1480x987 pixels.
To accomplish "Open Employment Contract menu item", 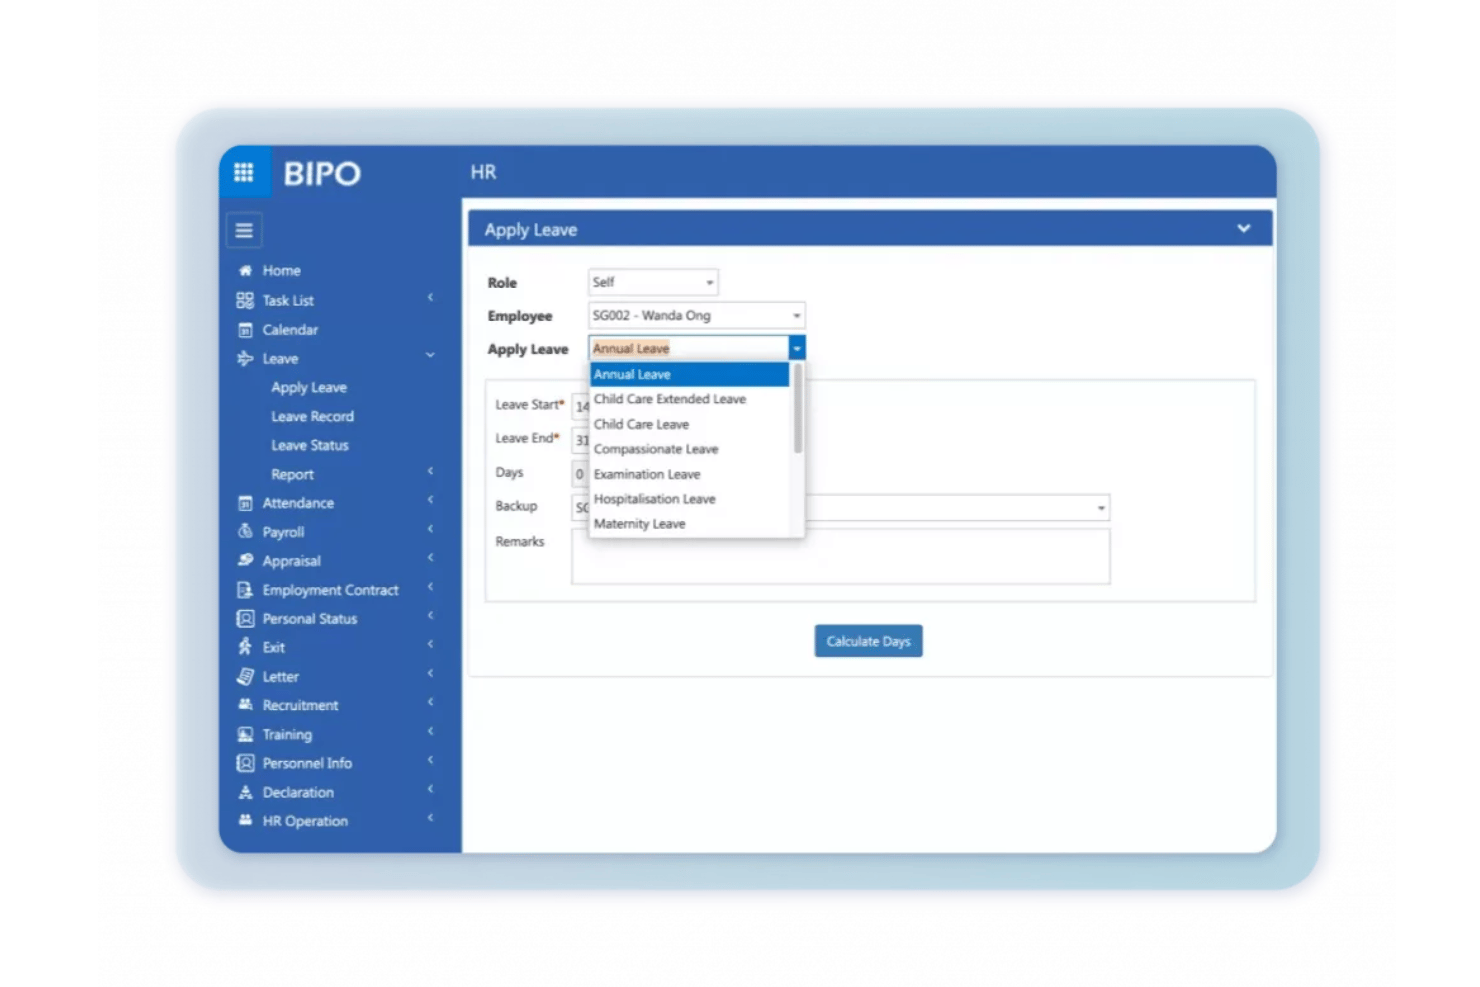I will (x=330, y=590).
